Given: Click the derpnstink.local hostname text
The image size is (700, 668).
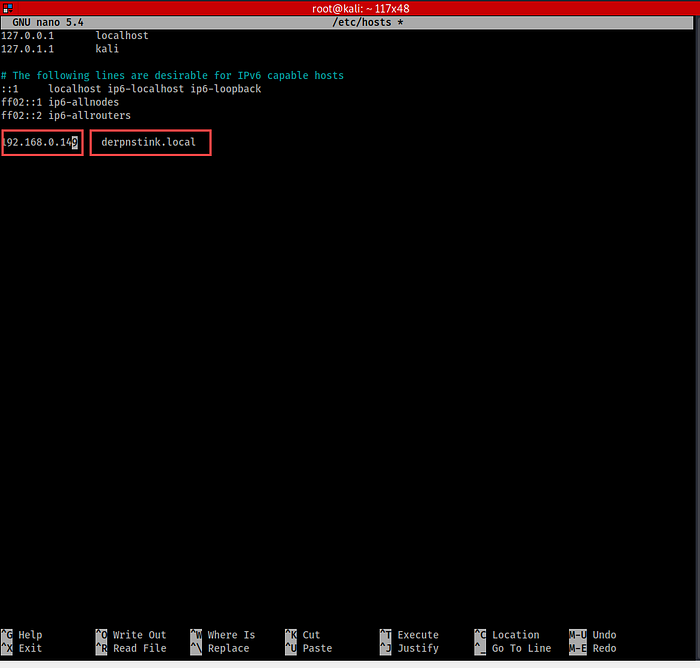Looking at the screenshot, I should 148,143.
